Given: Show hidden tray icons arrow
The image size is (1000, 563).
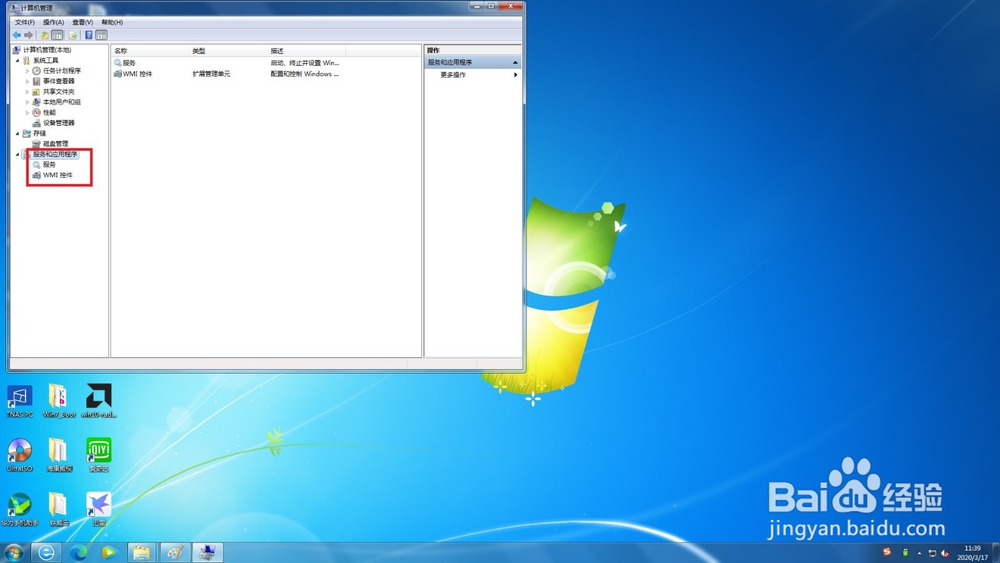Looking at the screenshot, I should [x=919, y=553].
